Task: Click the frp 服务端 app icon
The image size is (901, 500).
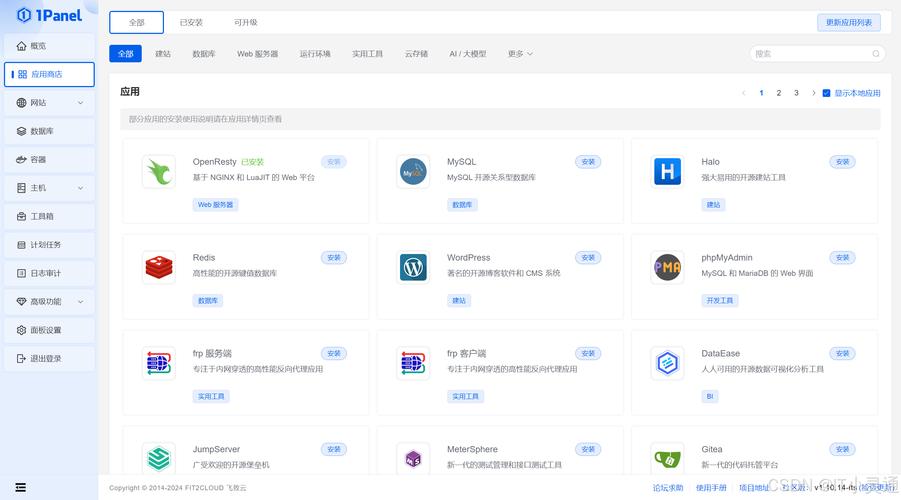Action: 159,363
